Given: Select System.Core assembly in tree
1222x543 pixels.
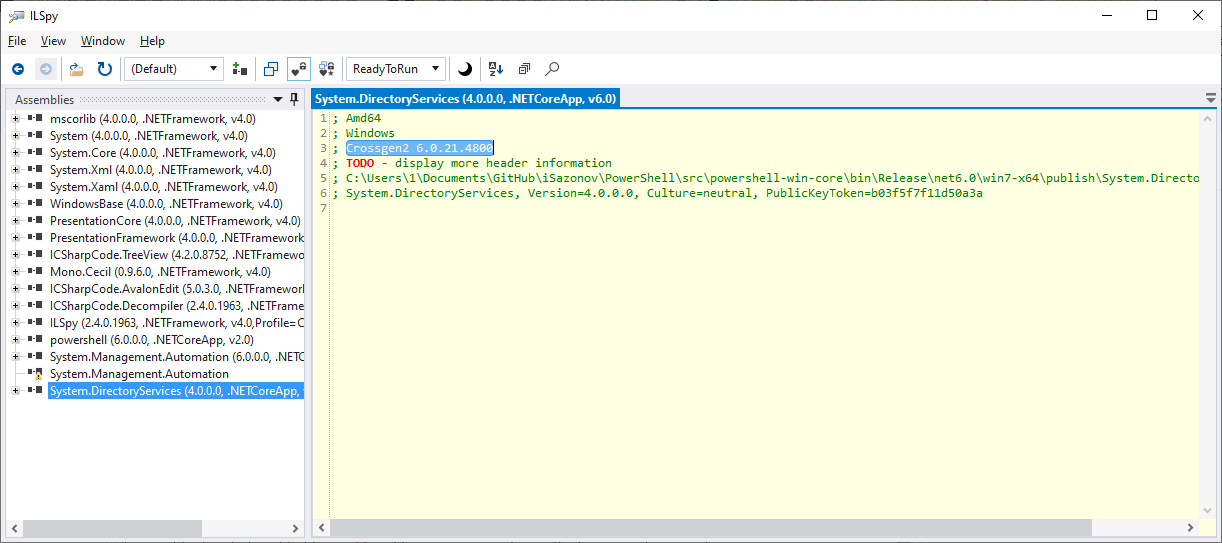Looking at the screenshot, I should [x=163, y=153].
